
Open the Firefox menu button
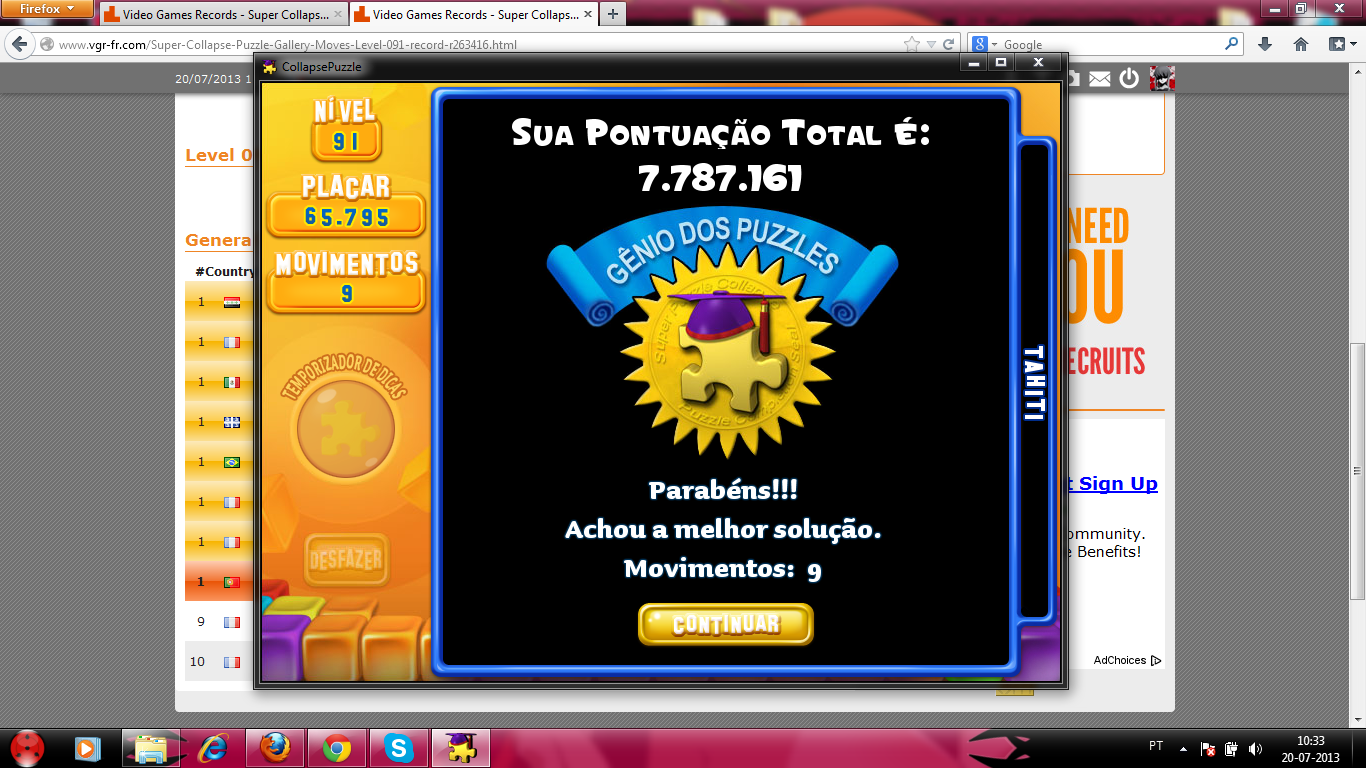pos(47,9)
